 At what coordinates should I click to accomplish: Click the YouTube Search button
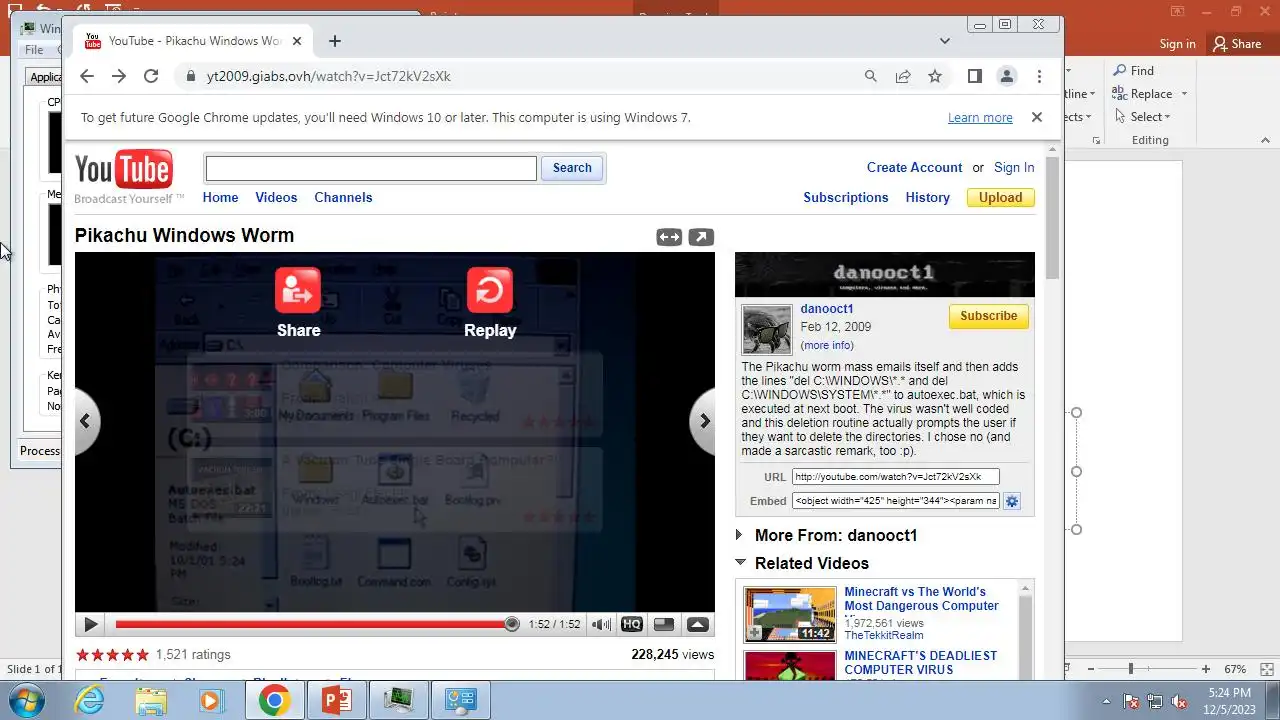click(572, 168)
